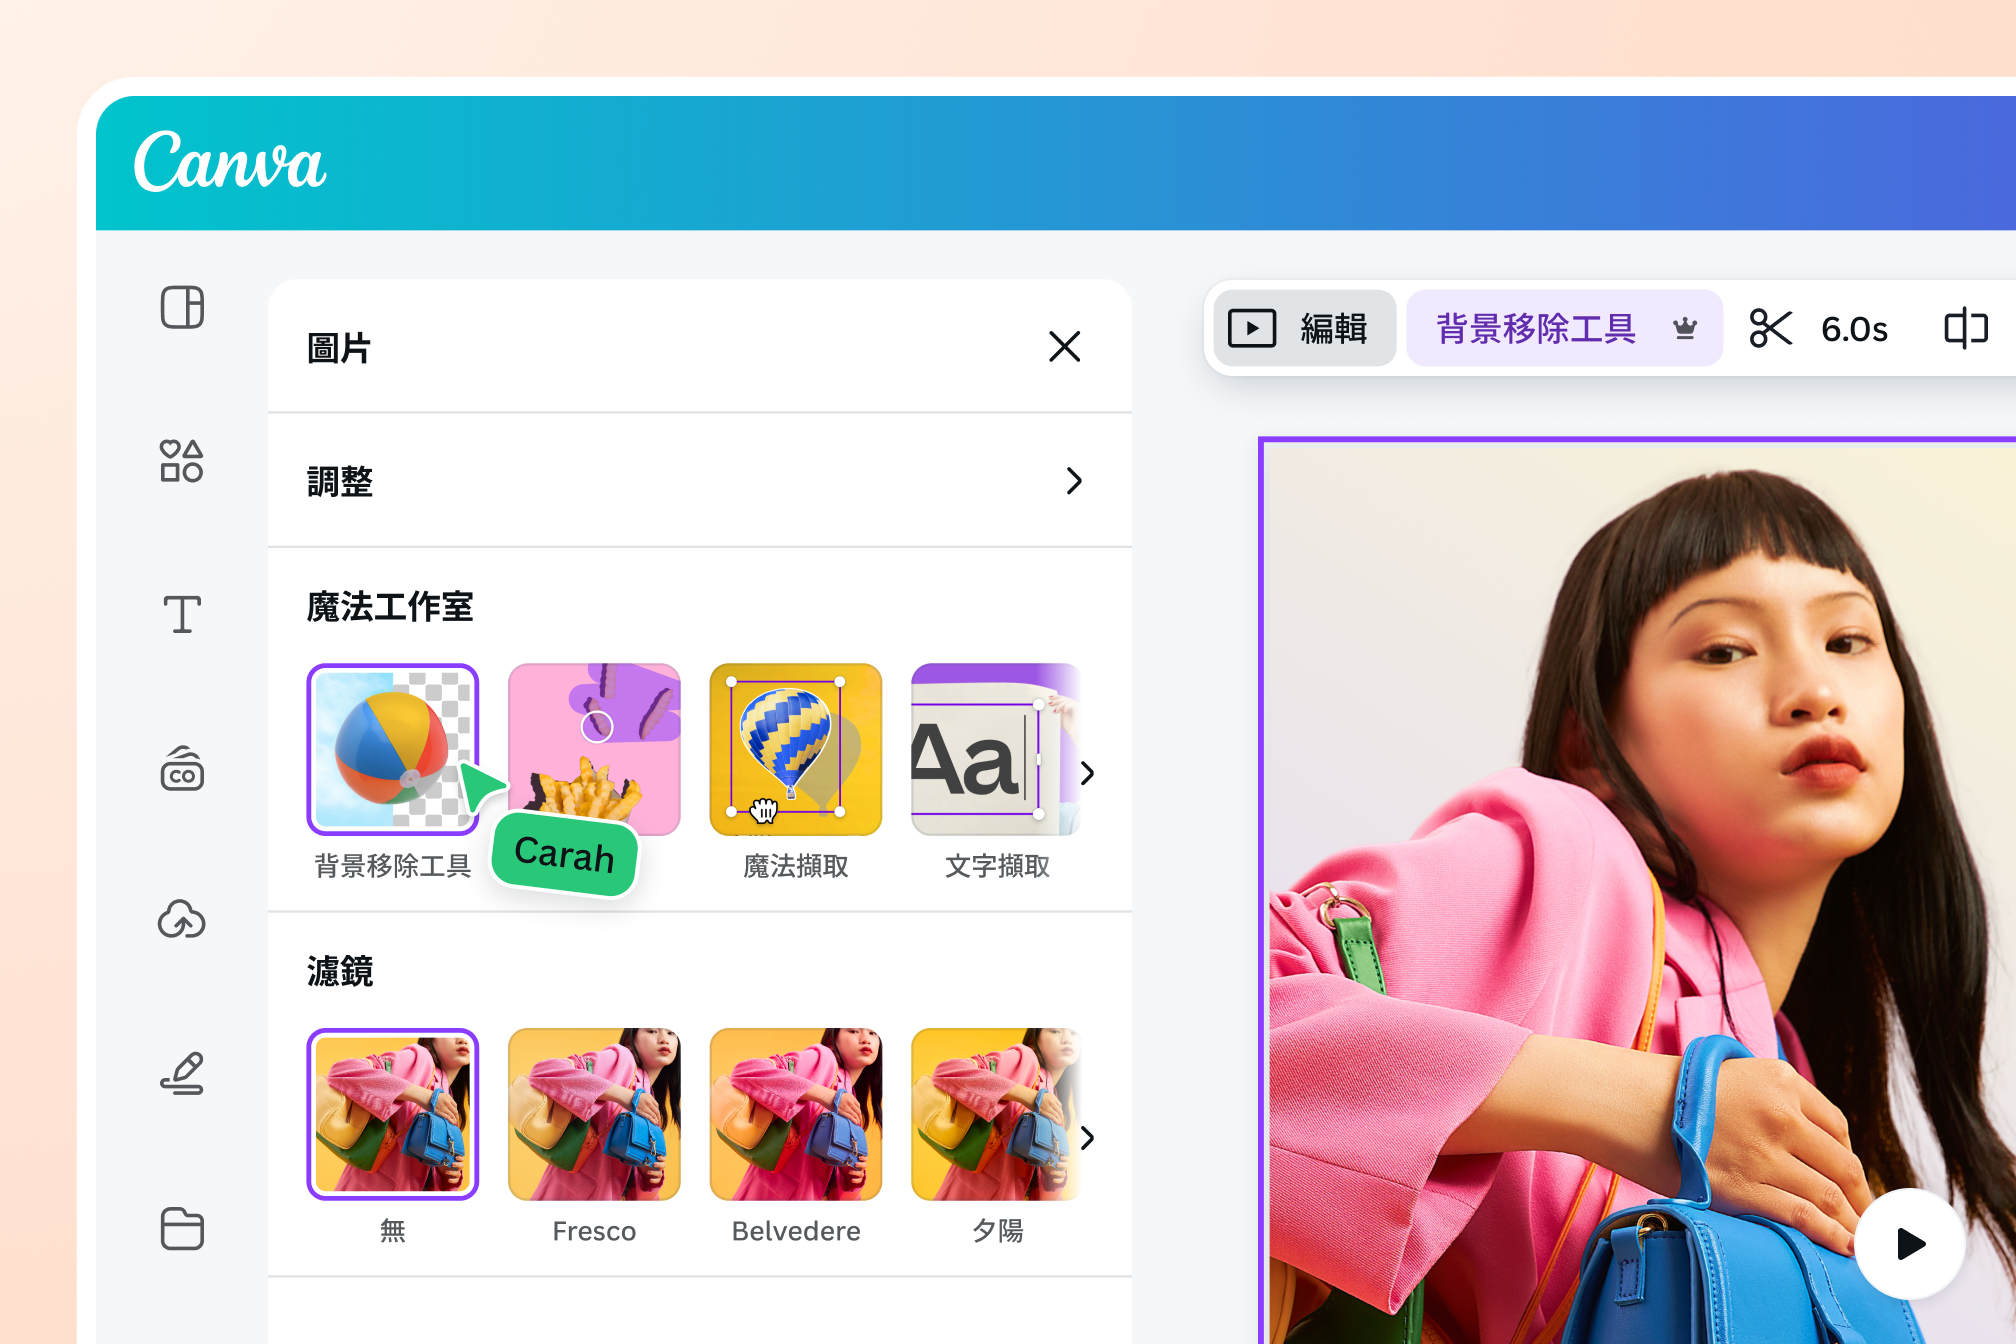Apply the Belvedere filter
2016x1344 pixels.
796,1114
